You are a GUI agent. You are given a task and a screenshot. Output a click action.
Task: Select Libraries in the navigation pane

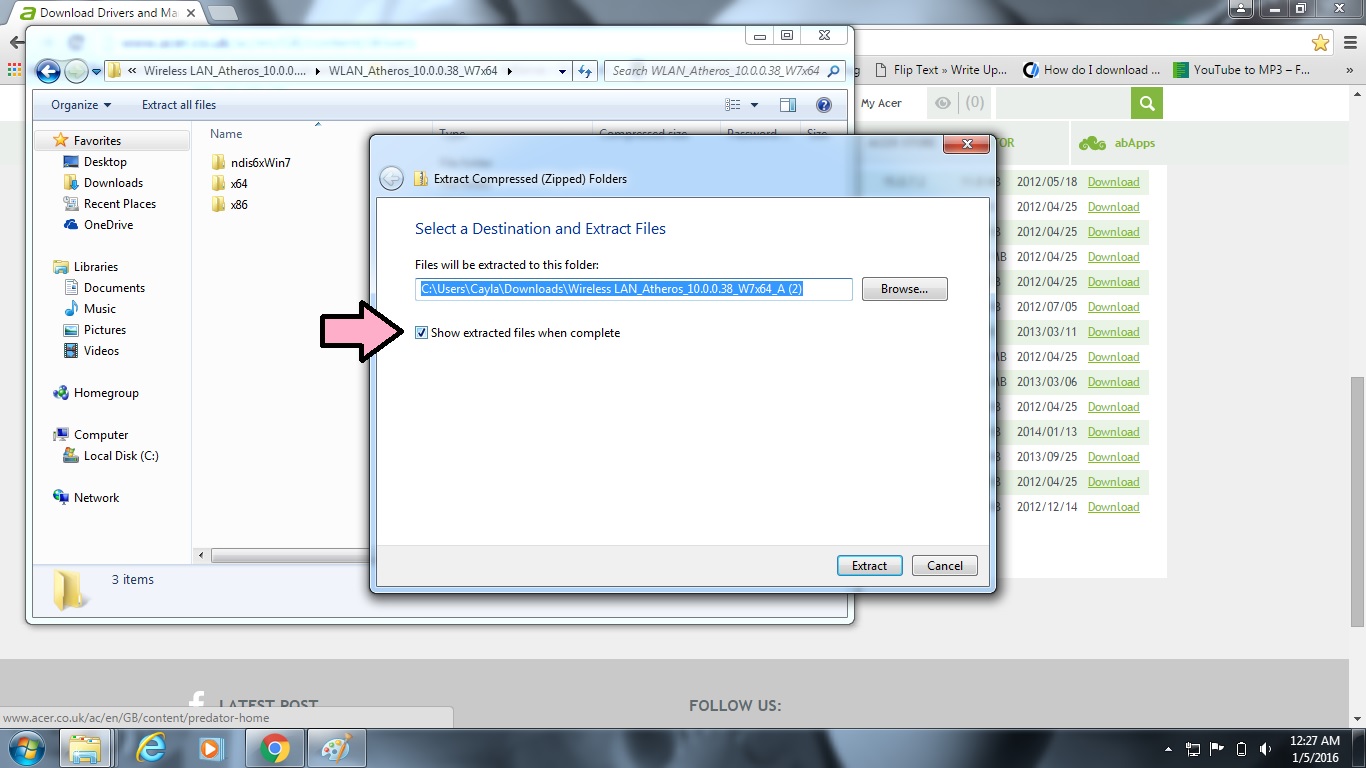pos(95,267)
